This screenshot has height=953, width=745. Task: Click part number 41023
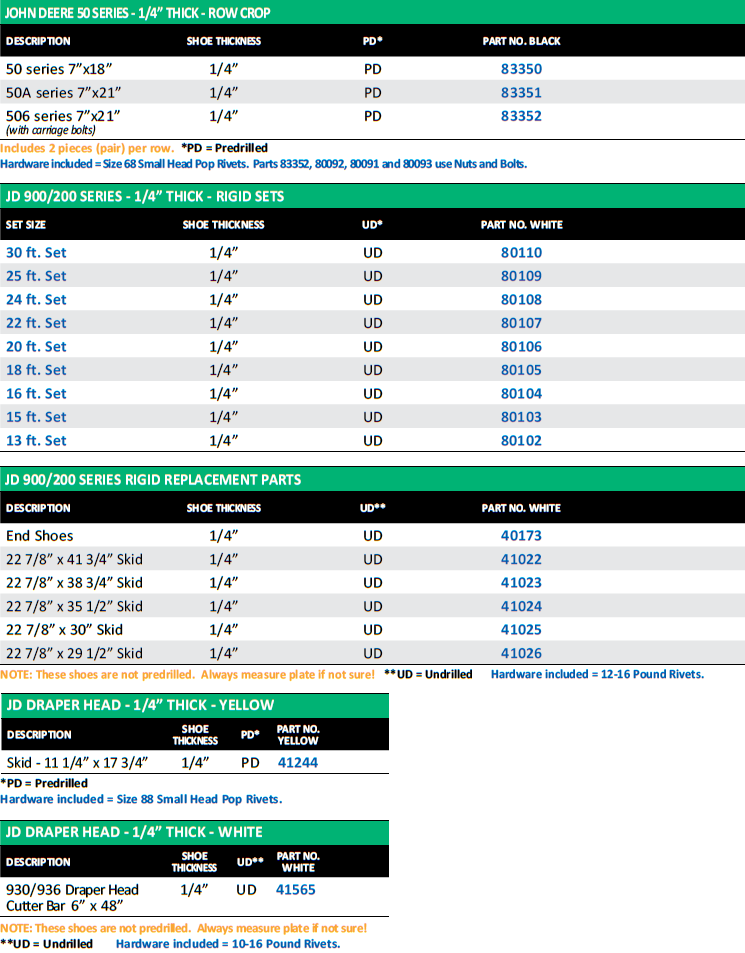(521, 582)
